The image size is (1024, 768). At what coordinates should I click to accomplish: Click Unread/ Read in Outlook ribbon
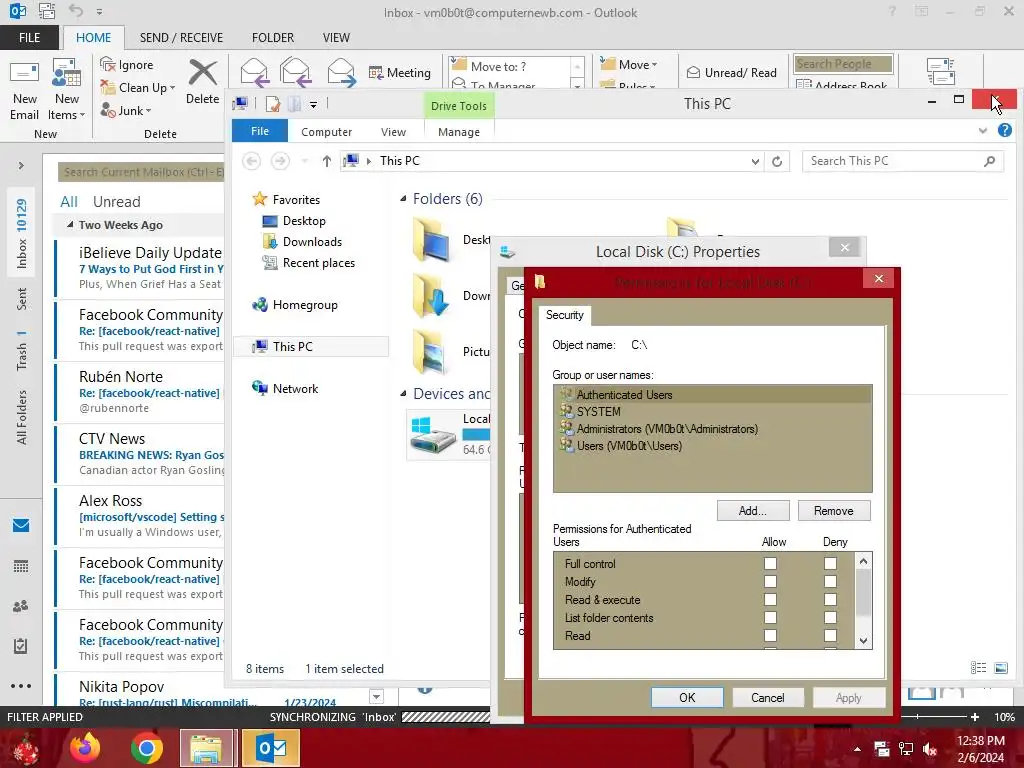tap(731, 72)
